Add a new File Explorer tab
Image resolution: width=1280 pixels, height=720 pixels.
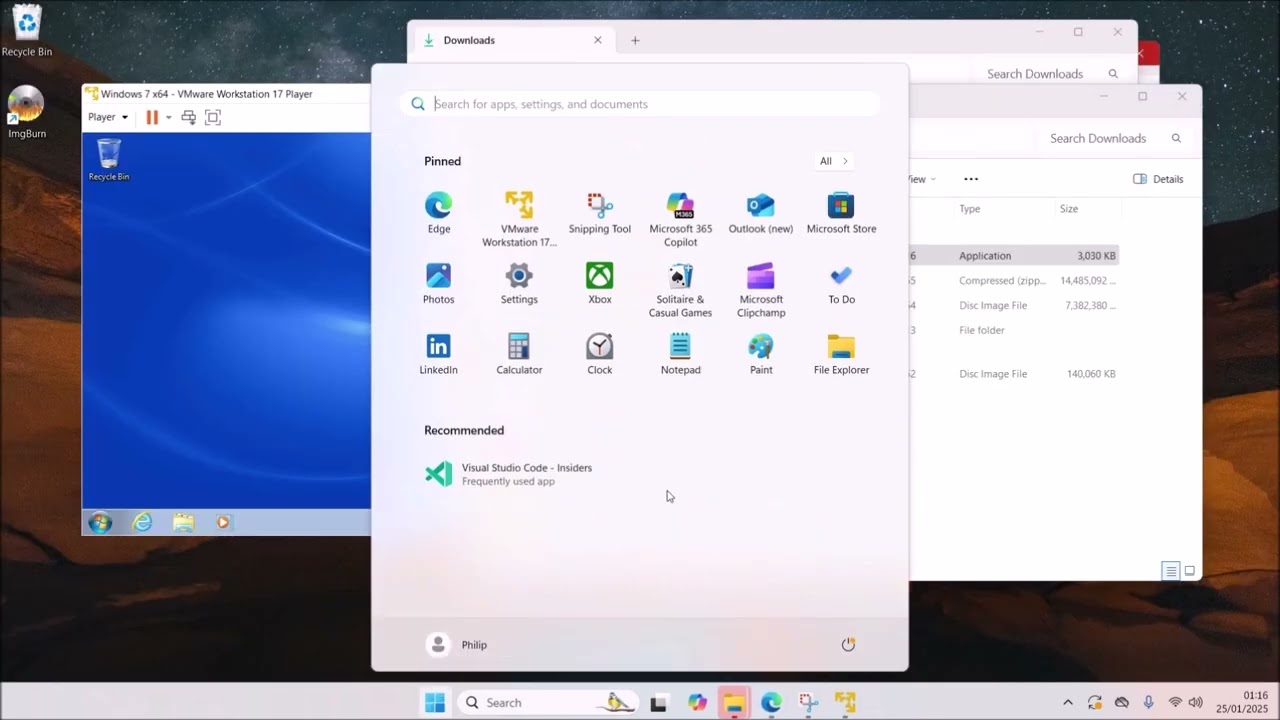(x=635, y=40)
